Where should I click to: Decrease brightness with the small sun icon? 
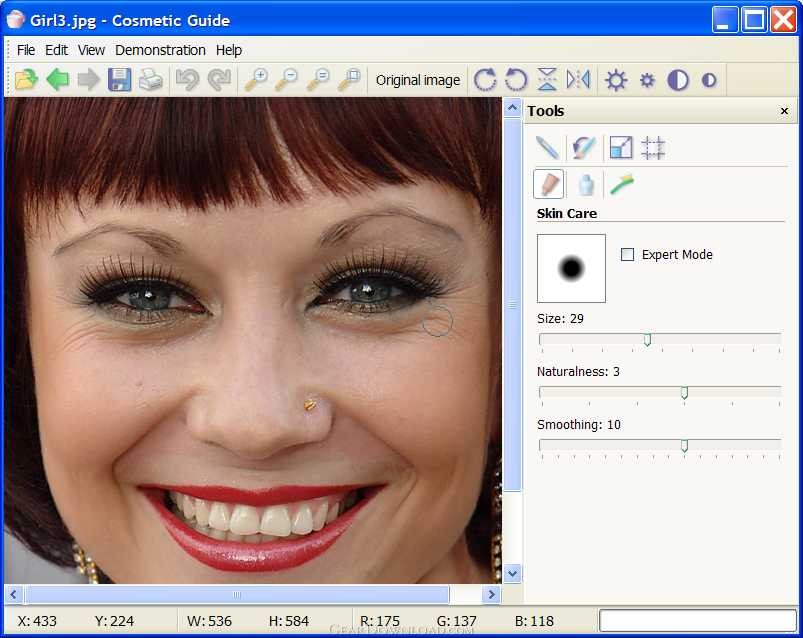coord(647,80)
